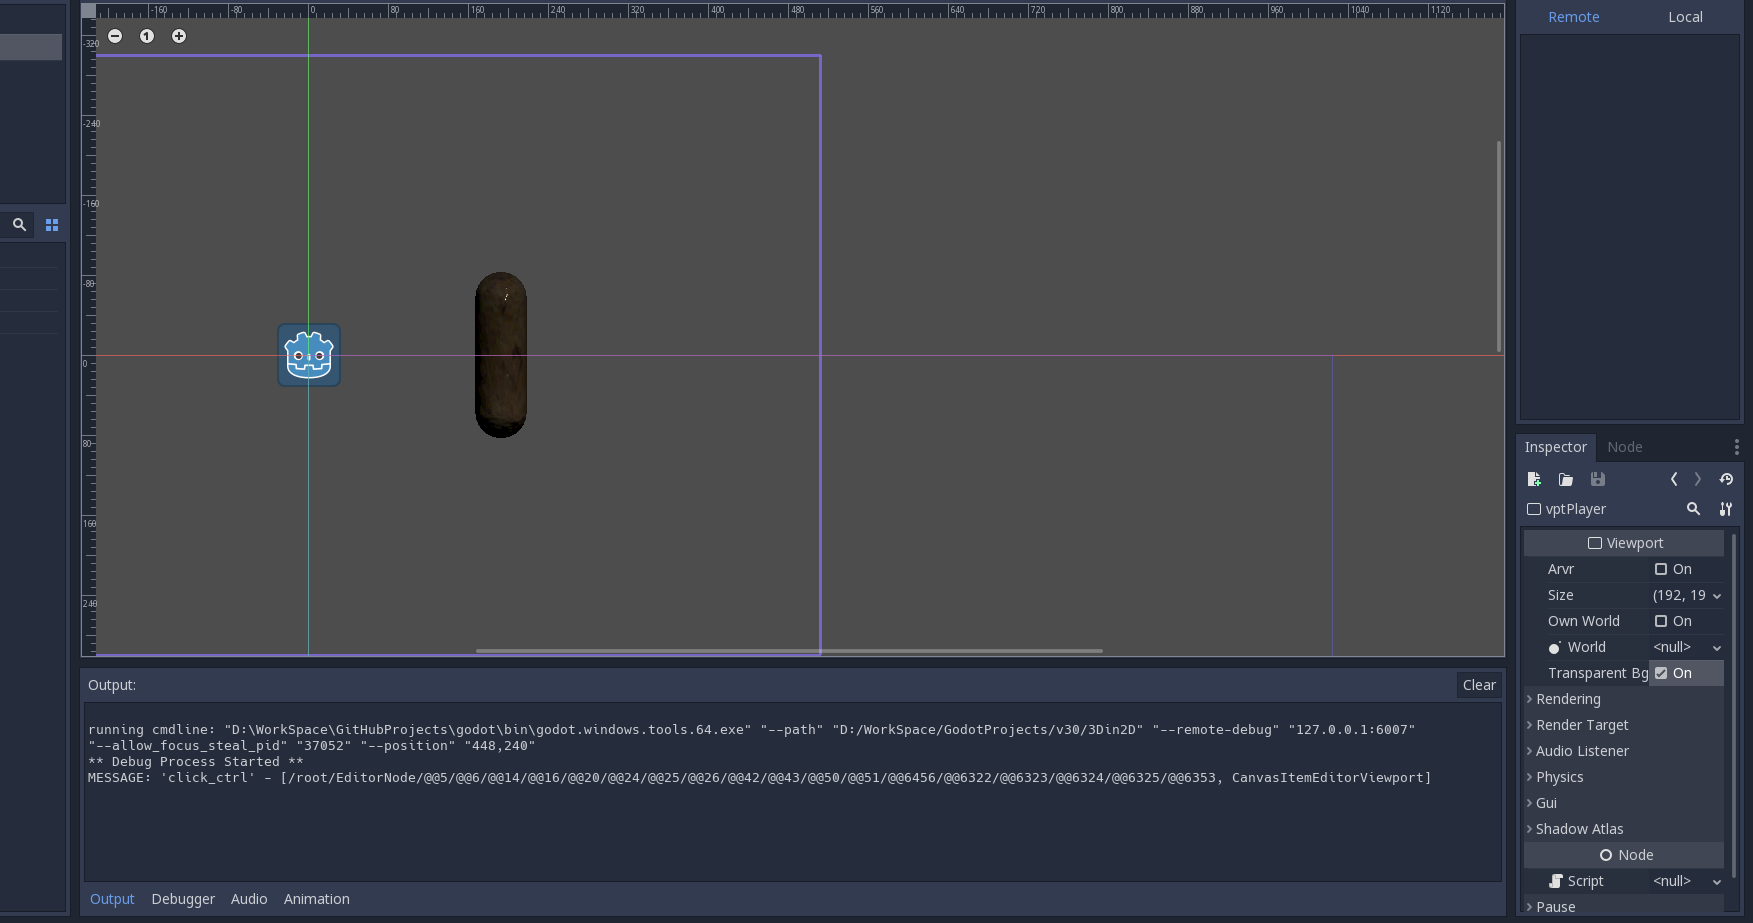The width and height of the screenshot is (1753, 923).
Task: Load an existing resource from disk
Action: (x=1566, y=480)
